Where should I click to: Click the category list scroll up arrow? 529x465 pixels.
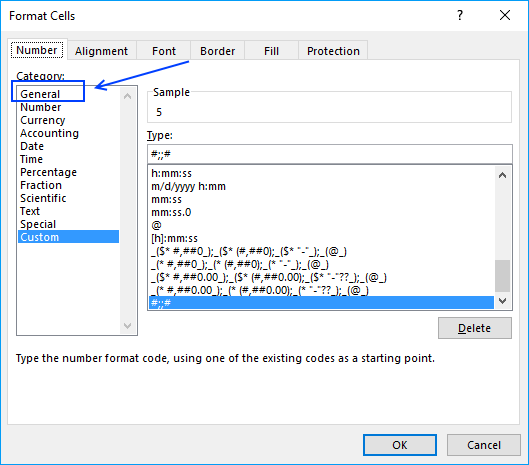coord(128,97)
